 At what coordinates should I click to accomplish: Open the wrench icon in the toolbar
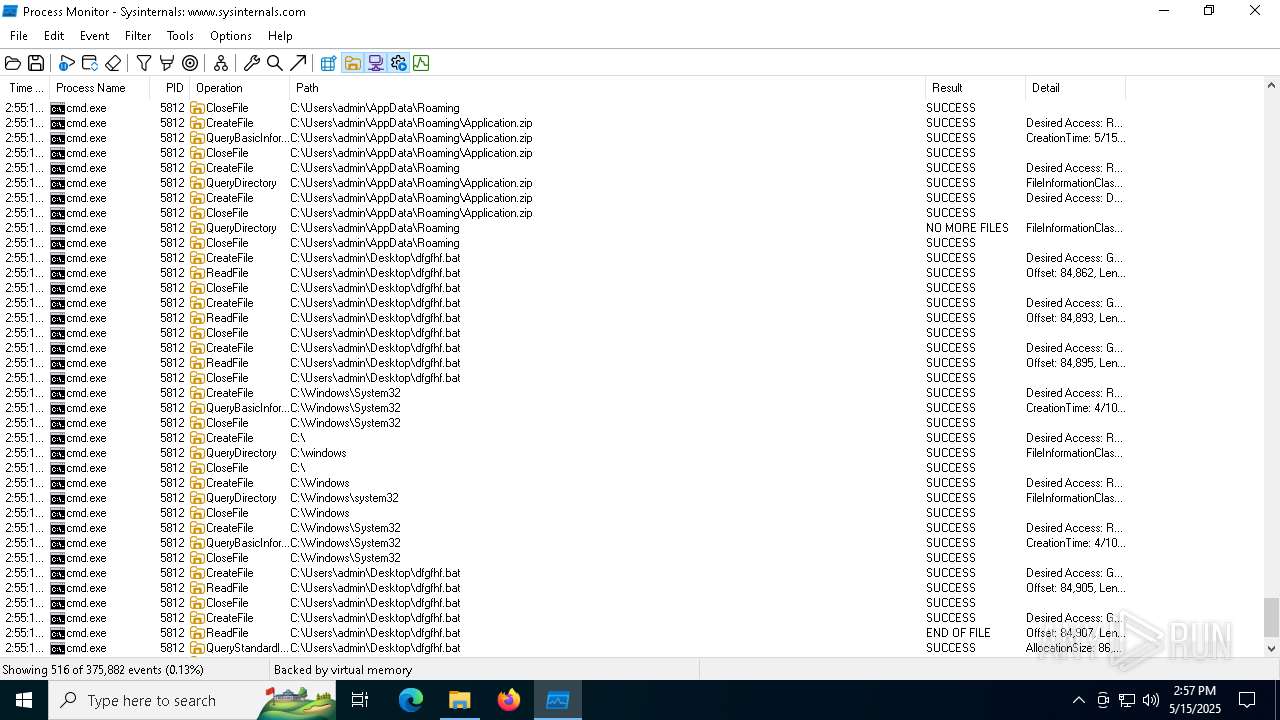coord(252,63)
